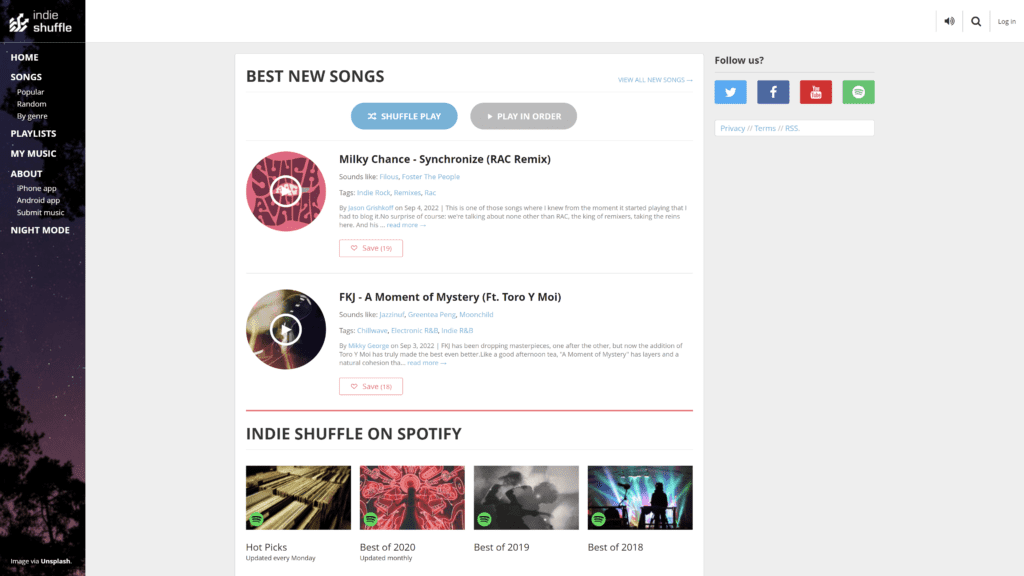Screen dimensions: 1024x576
Task: Mute sound with the speaker icon
Action: pos(949,22)
